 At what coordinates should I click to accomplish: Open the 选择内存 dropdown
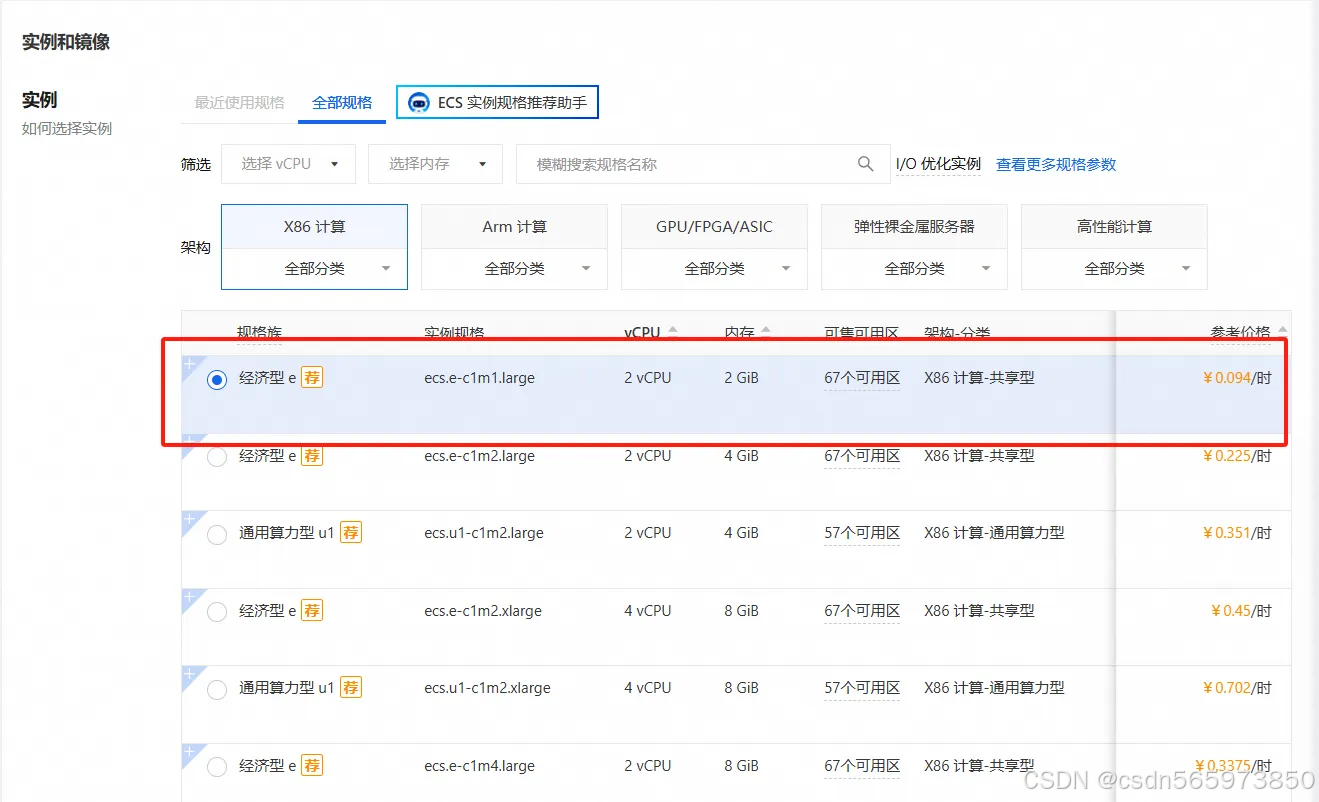434,164
